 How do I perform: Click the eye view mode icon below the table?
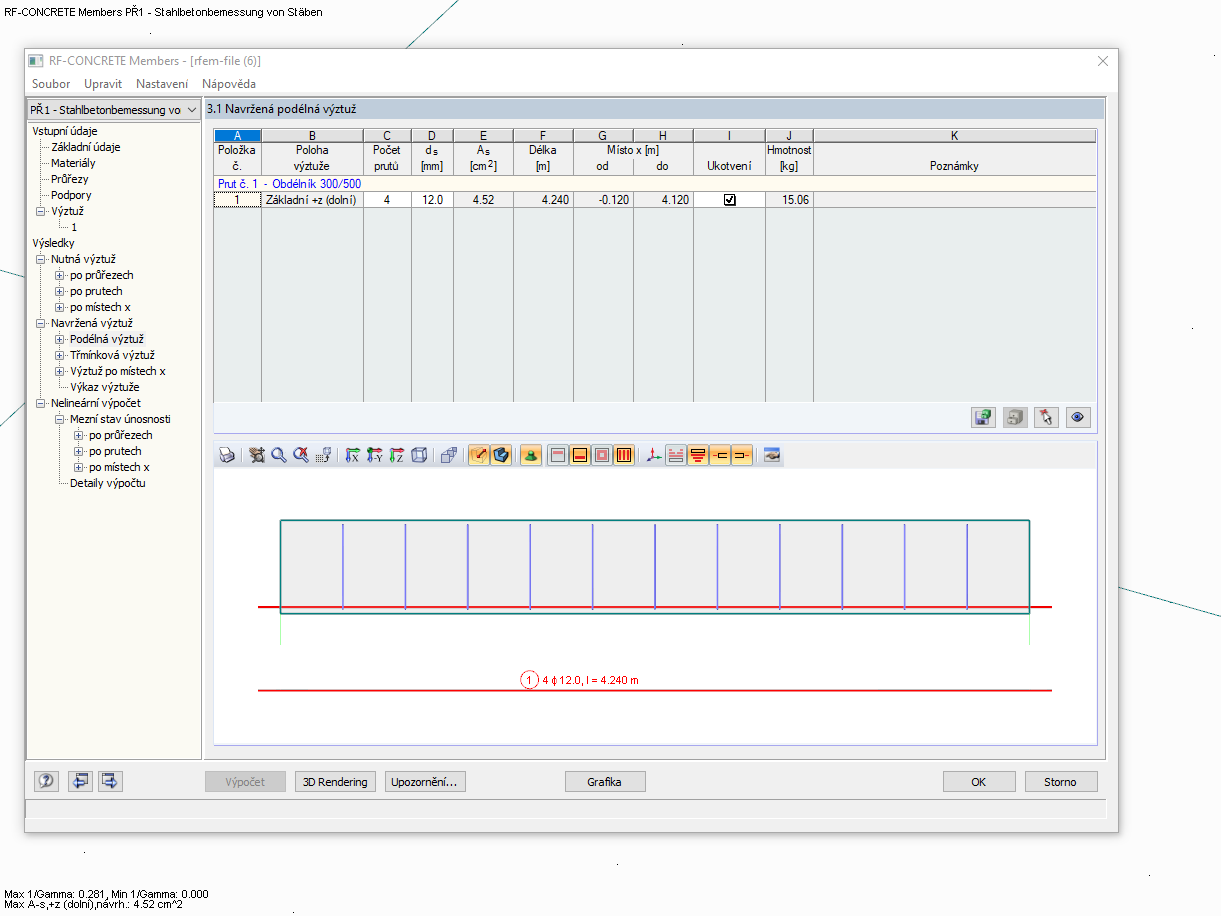1078,417
